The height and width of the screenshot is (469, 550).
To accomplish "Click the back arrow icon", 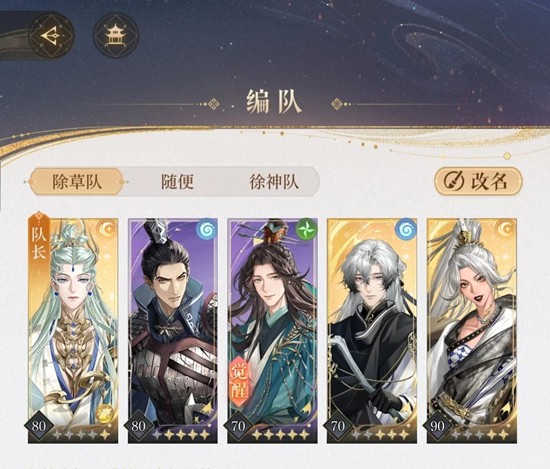I will click(x=52, y=35).
